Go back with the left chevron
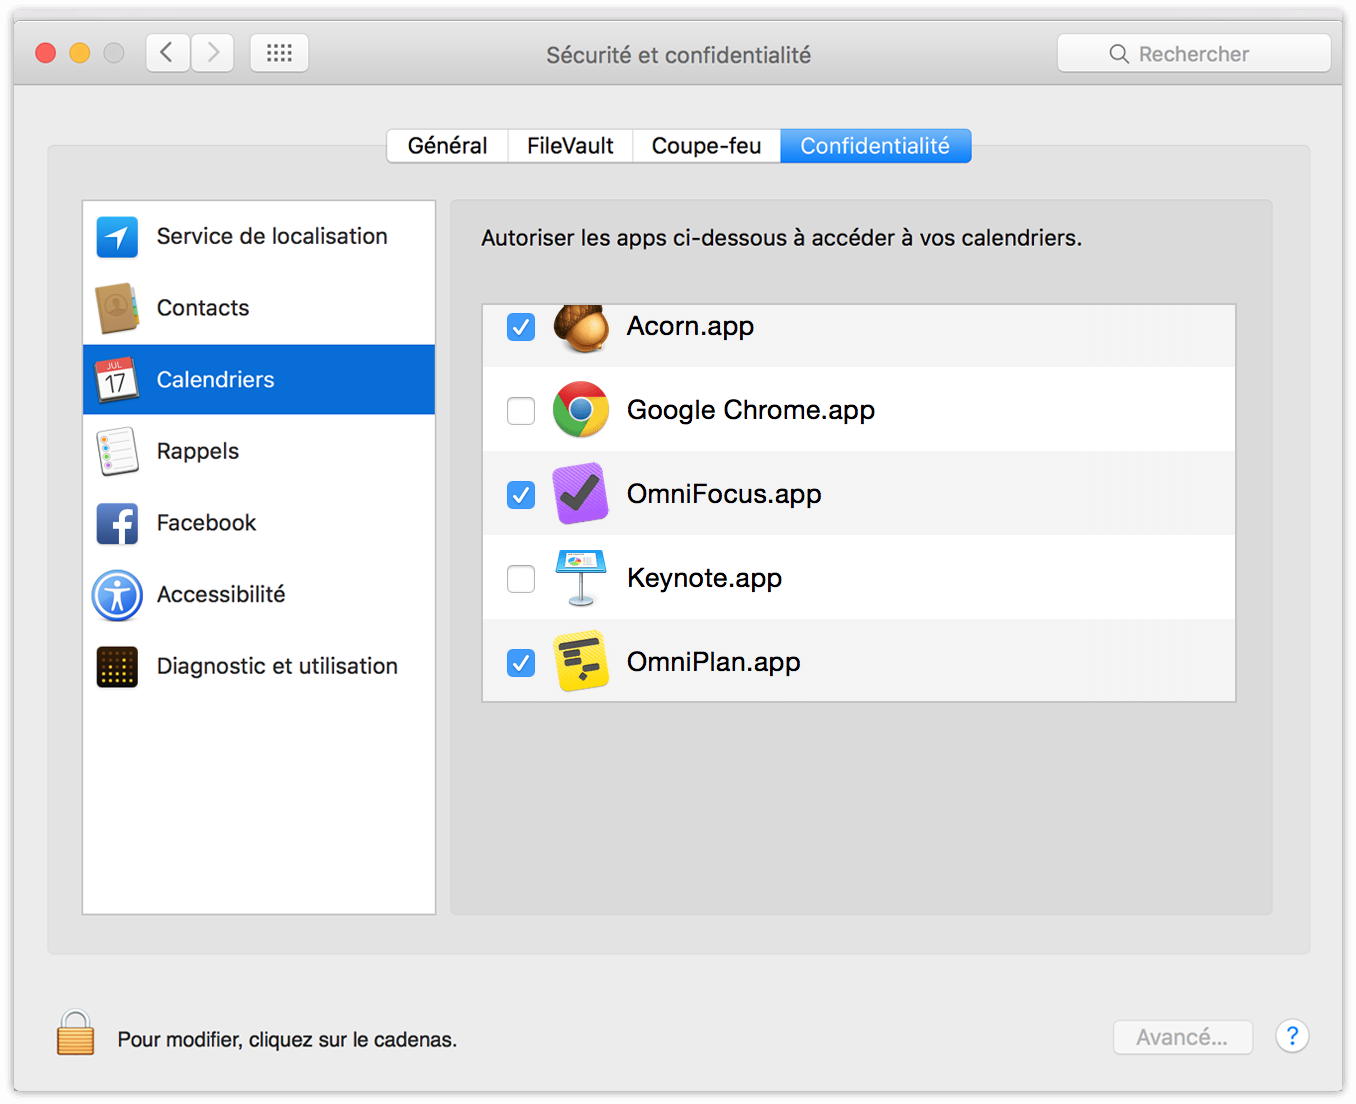 pyautogui.click(x=167, y=53)
